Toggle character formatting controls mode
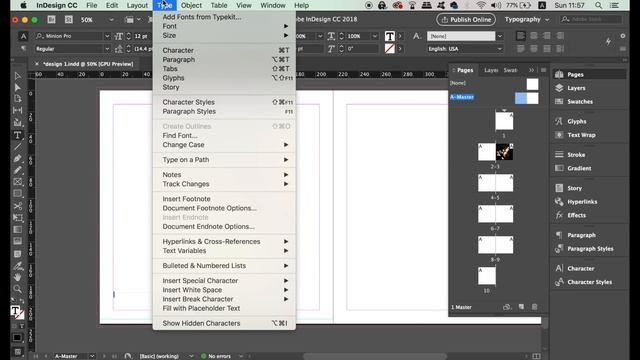The width and height of the screenshot is (640, 360). (x=23, y=36)
